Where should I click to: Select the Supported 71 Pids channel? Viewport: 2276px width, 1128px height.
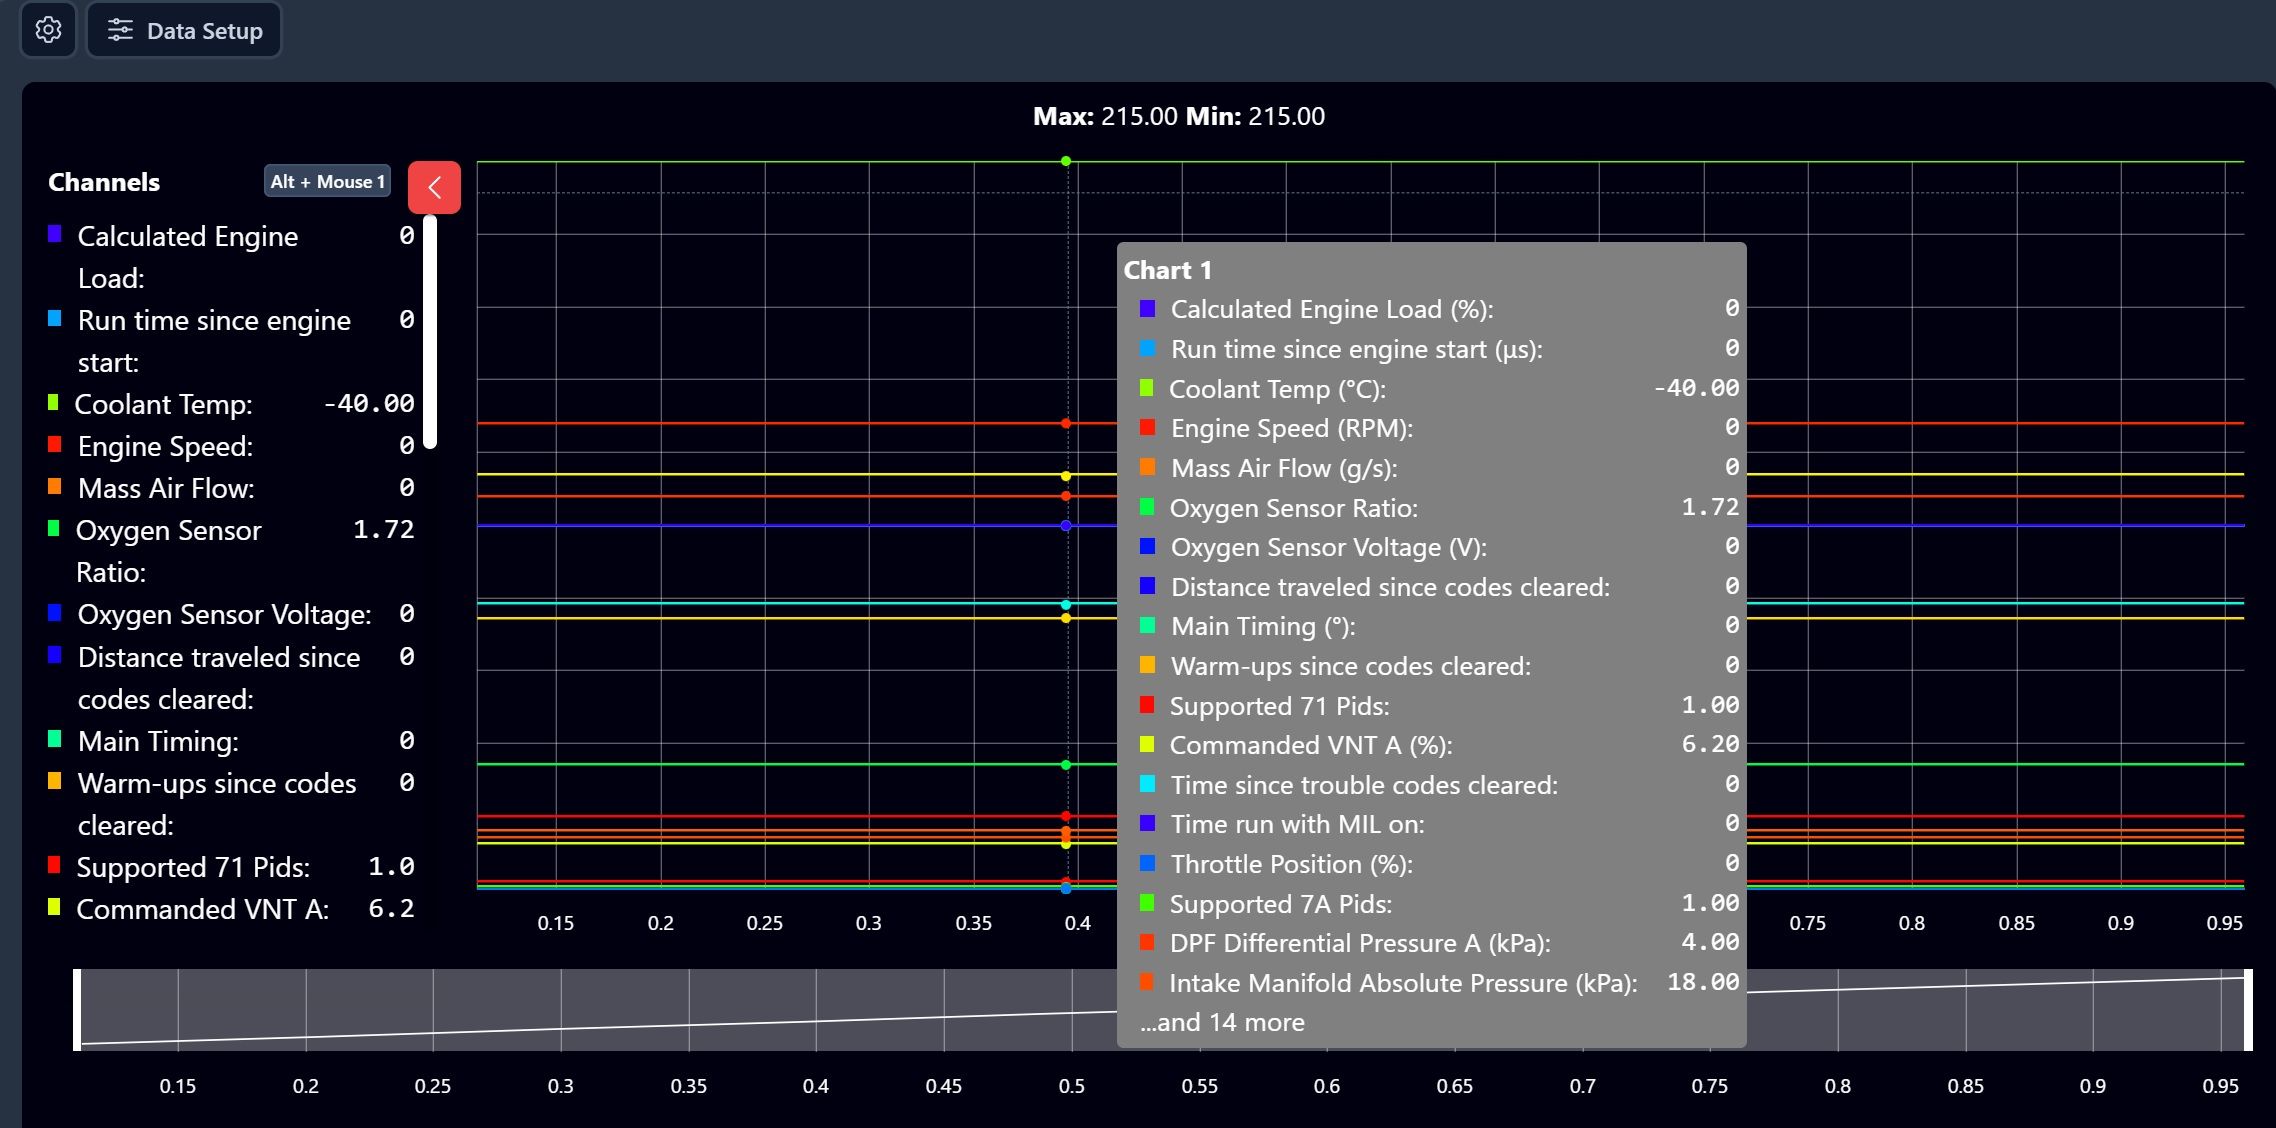pyautogui.click(x=231, y=867)
